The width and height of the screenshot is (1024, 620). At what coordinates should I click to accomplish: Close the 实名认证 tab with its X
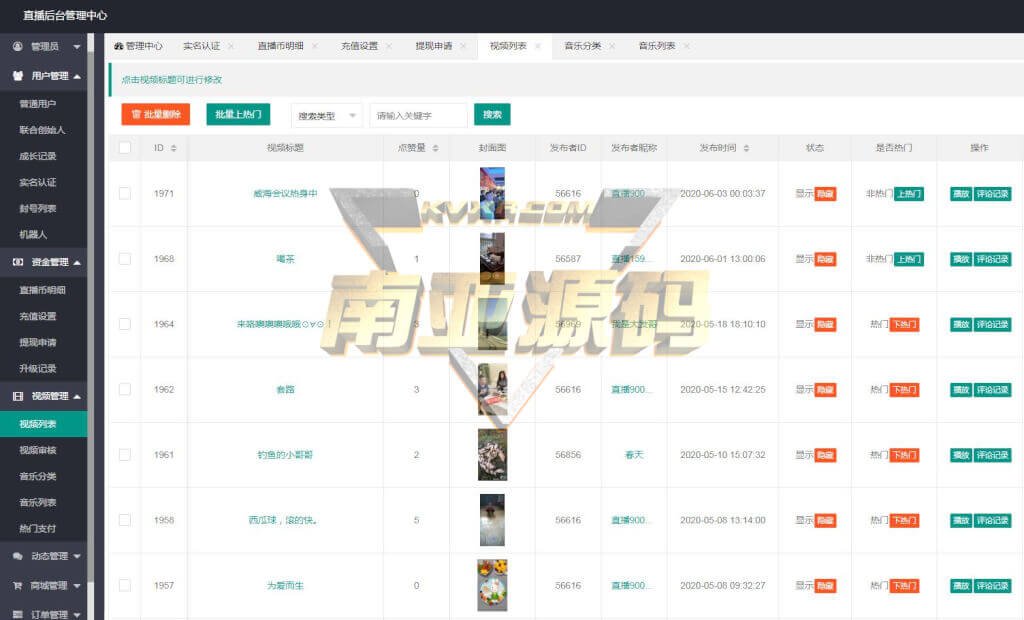point(231,46)
